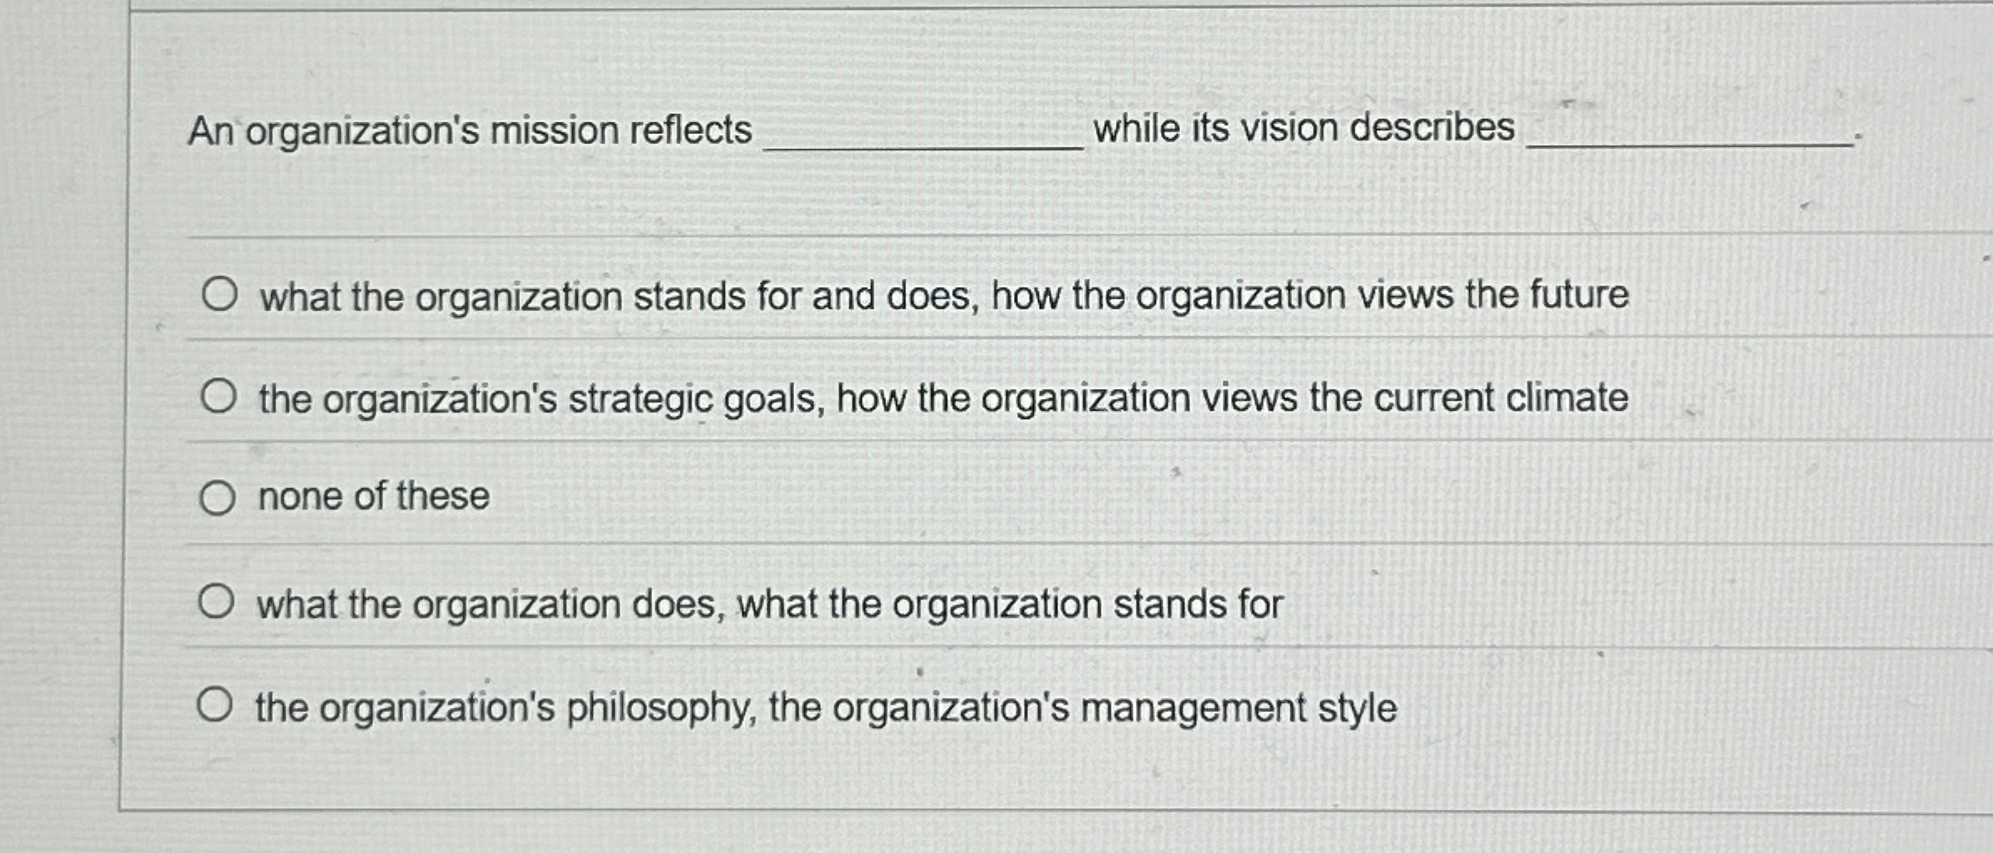Viewport: 1993px width, 853px height.
Task: Select the 'the organization's strategic goals' radio button
Action: point(219,396)
